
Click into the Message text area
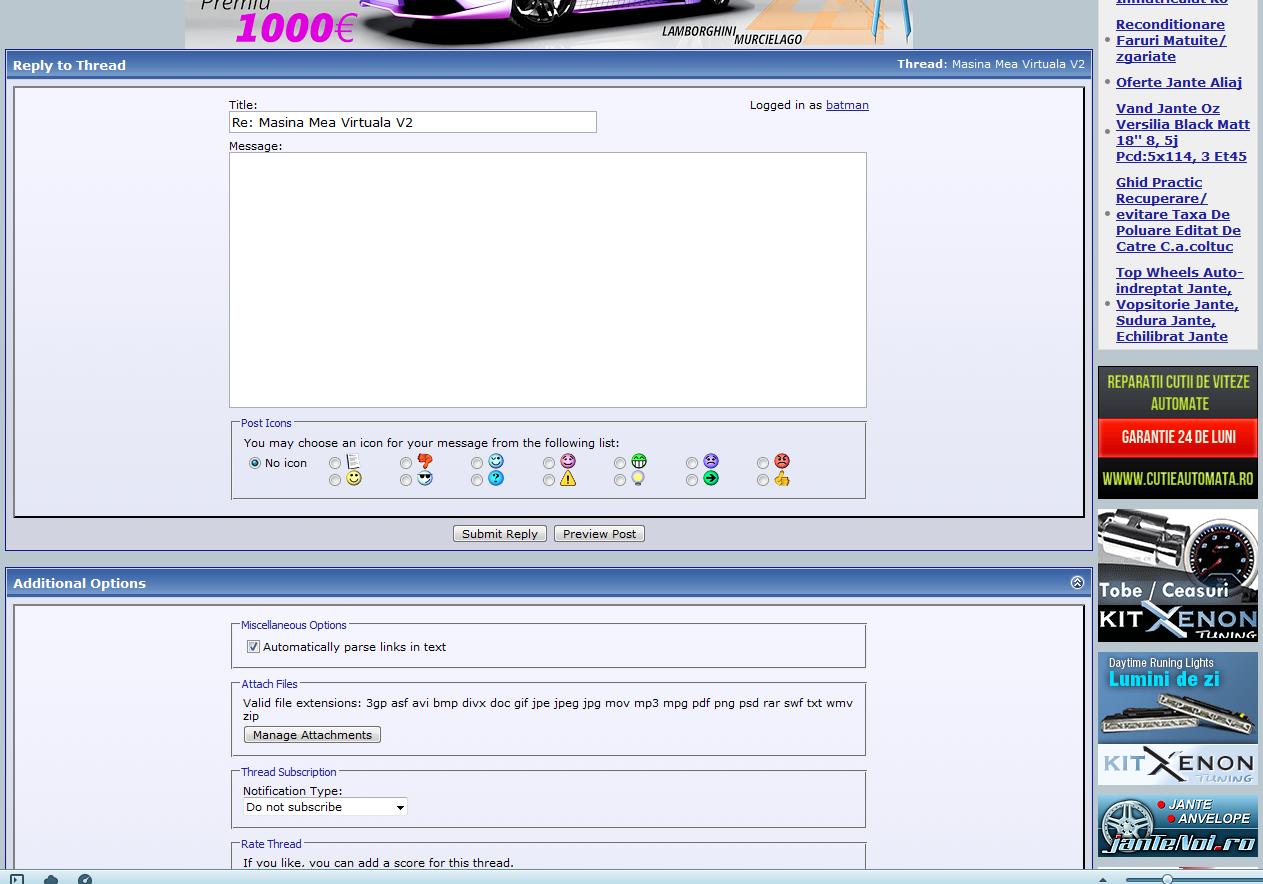(x=548, y=280)
